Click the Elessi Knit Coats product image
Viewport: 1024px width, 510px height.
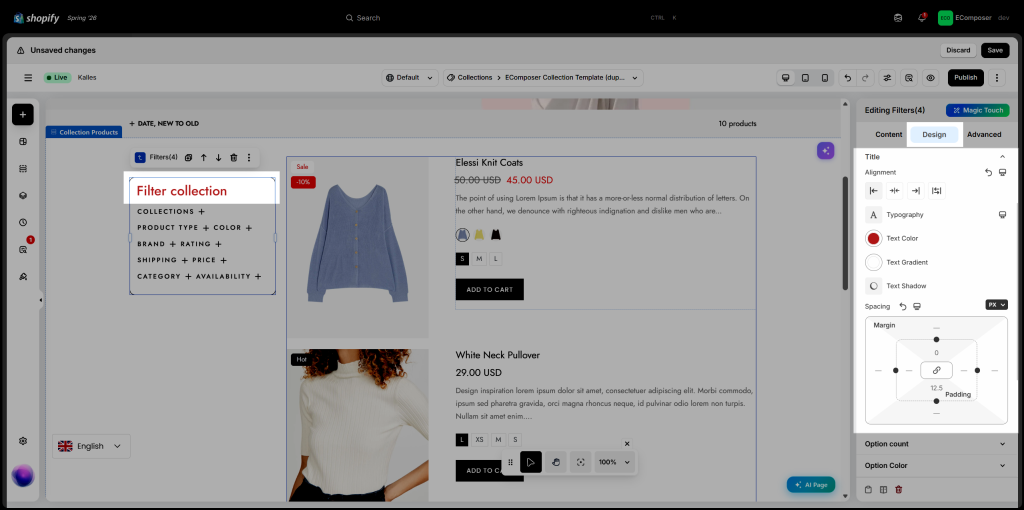point(357,247)
